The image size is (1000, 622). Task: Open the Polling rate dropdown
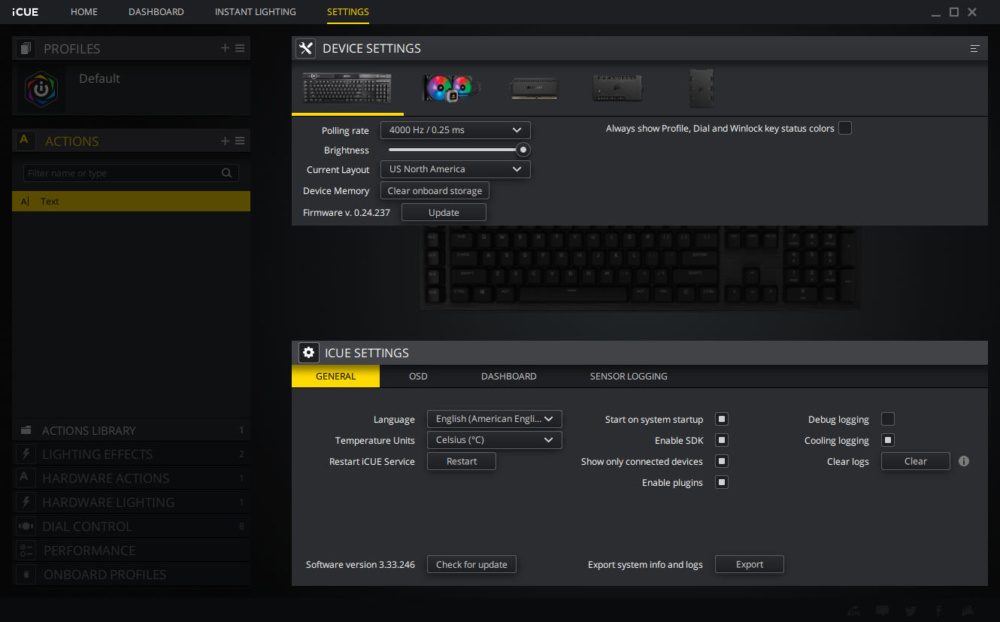[455, 130]
